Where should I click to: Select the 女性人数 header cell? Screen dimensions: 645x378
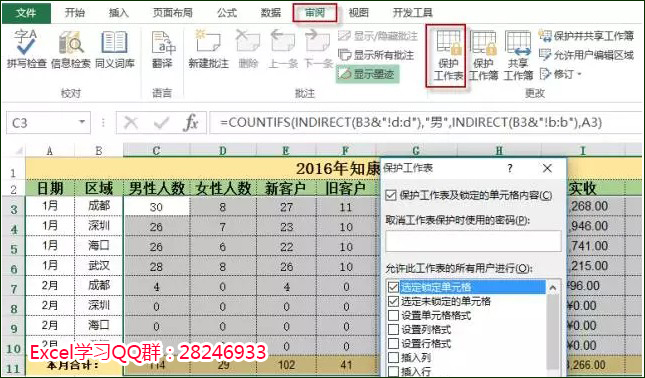[223, 188]
